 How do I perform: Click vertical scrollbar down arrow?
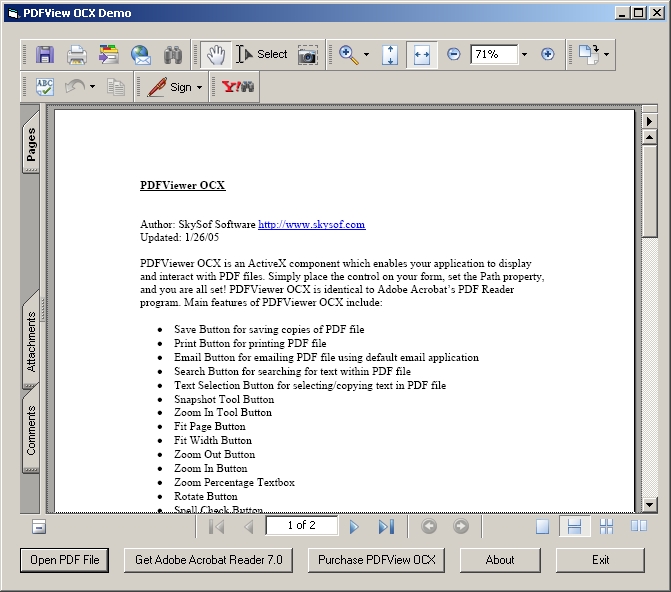tap(649, 505)
